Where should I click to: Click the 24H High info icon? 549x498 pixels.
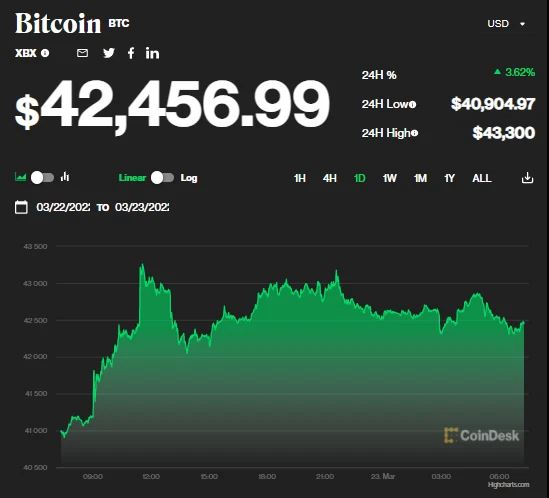tap(415, 133)
